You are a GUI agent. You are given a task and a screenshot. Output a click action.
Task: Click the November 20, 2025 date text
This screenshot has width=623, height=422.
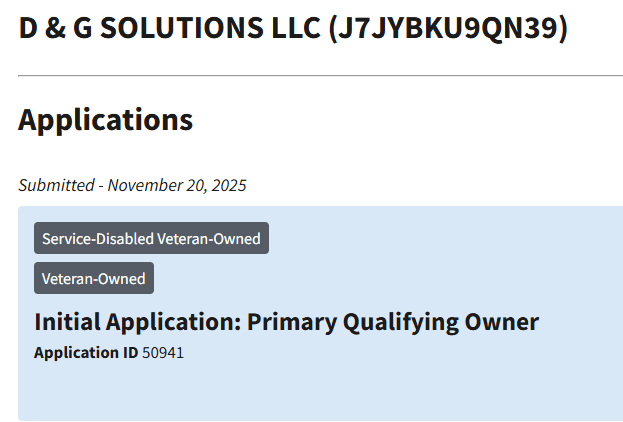tap(177, 186)
